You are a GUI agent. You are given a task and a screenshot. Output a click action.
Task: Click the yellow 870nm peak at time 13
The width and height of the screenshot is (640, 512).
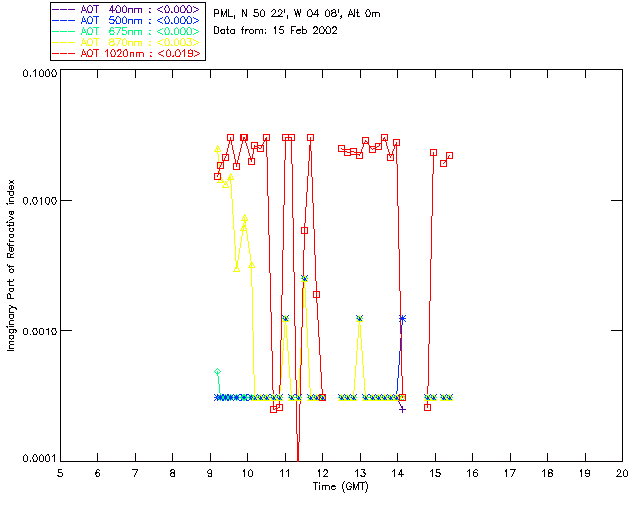click(359, 318)
